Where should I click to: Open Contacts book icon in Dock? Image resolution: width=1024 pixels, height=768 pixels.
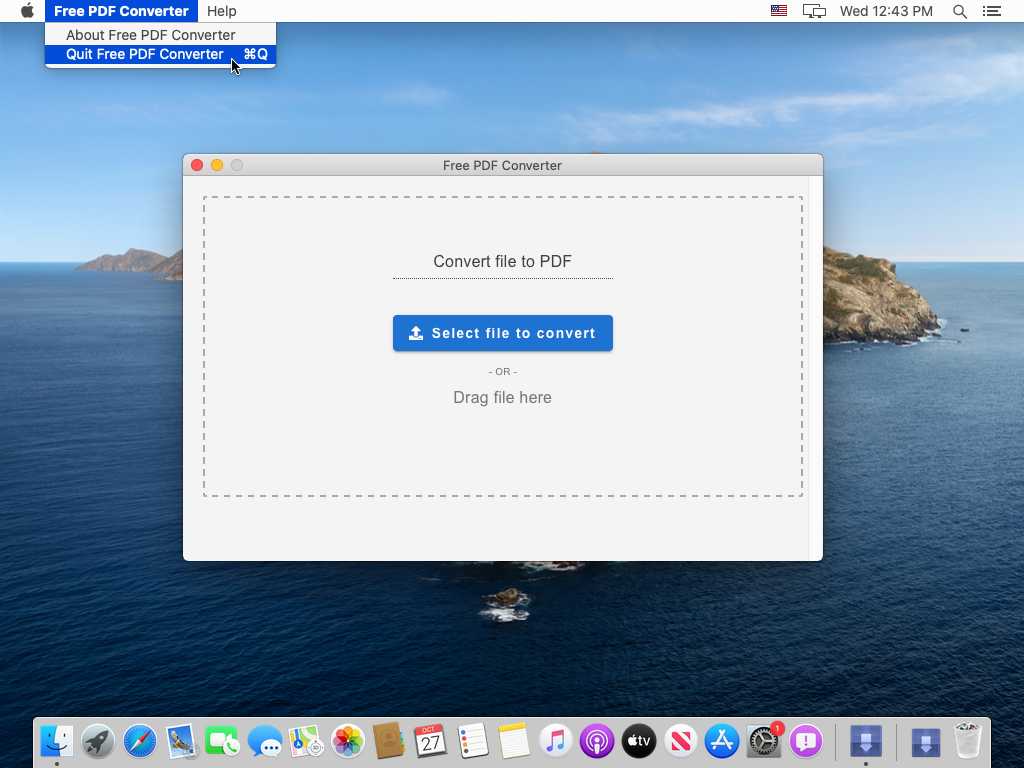pyautogui.click(x=389, y=741)
